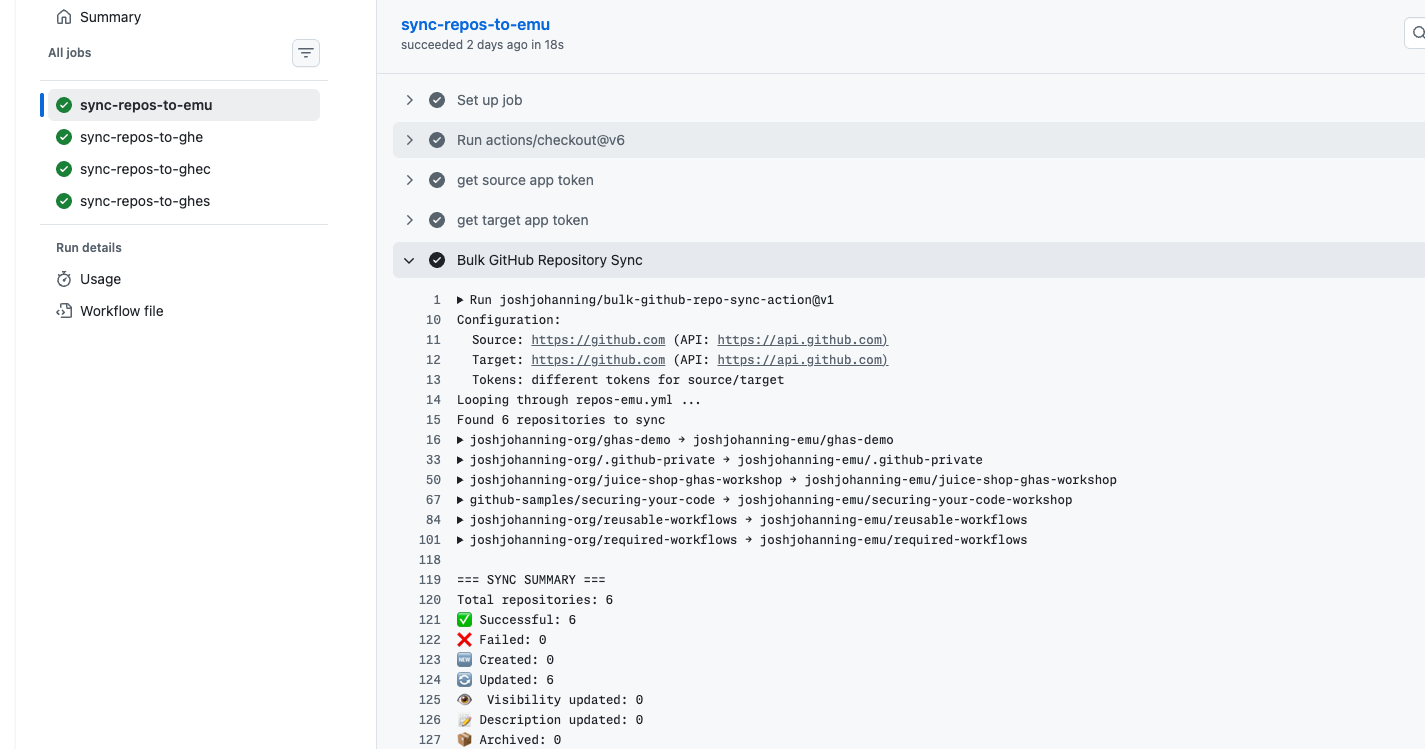Click the checkmark on Run actions/checkout@v6 step

[437, 140]
